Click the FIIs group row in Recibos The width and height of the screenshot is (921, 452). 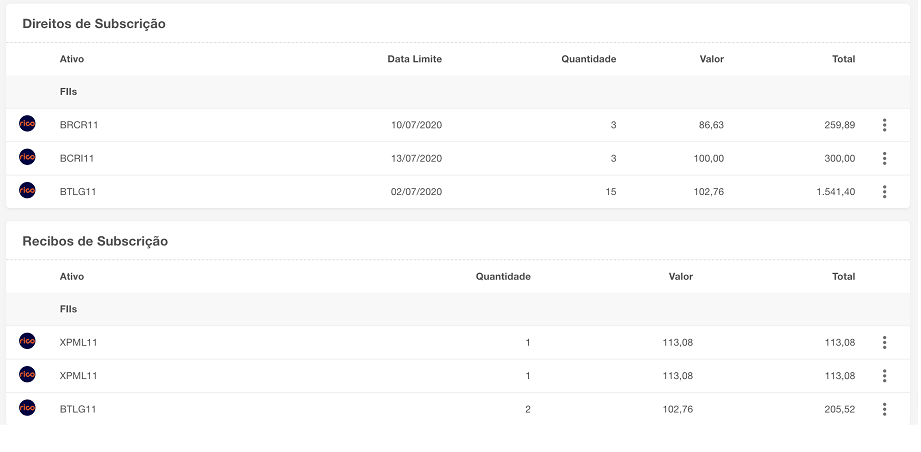(69, 310)
